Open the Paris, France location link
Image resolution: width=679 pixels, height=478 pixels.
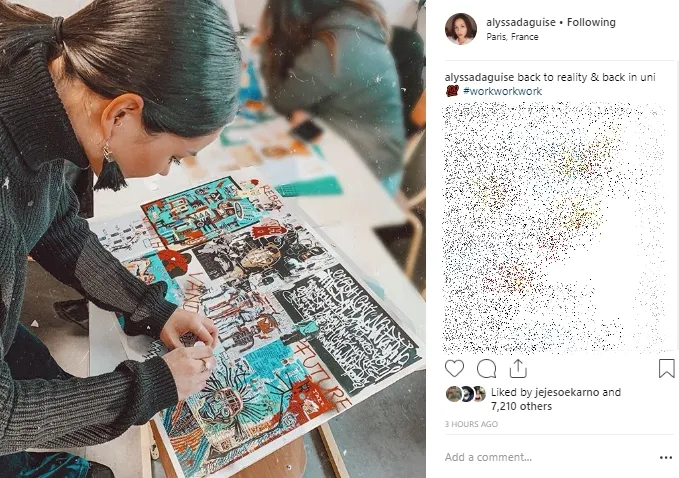click(x=512, y=37)
